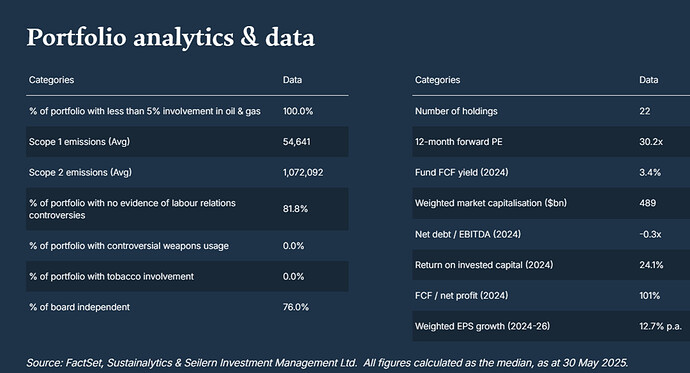Viewport: 690px width, 373px height.
Task: Select the Weighted market capitalisation ($bn) row
Action: tap(551, 203)
